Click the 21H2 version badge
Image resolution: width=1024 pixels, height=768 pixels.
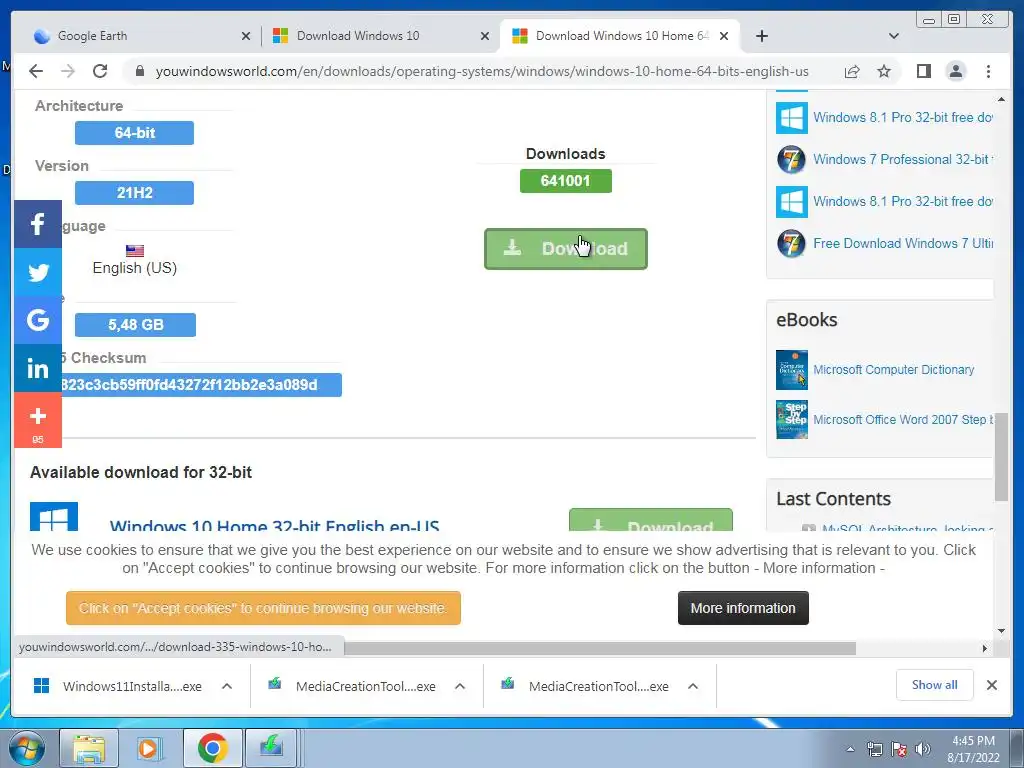tap(135, 193)
